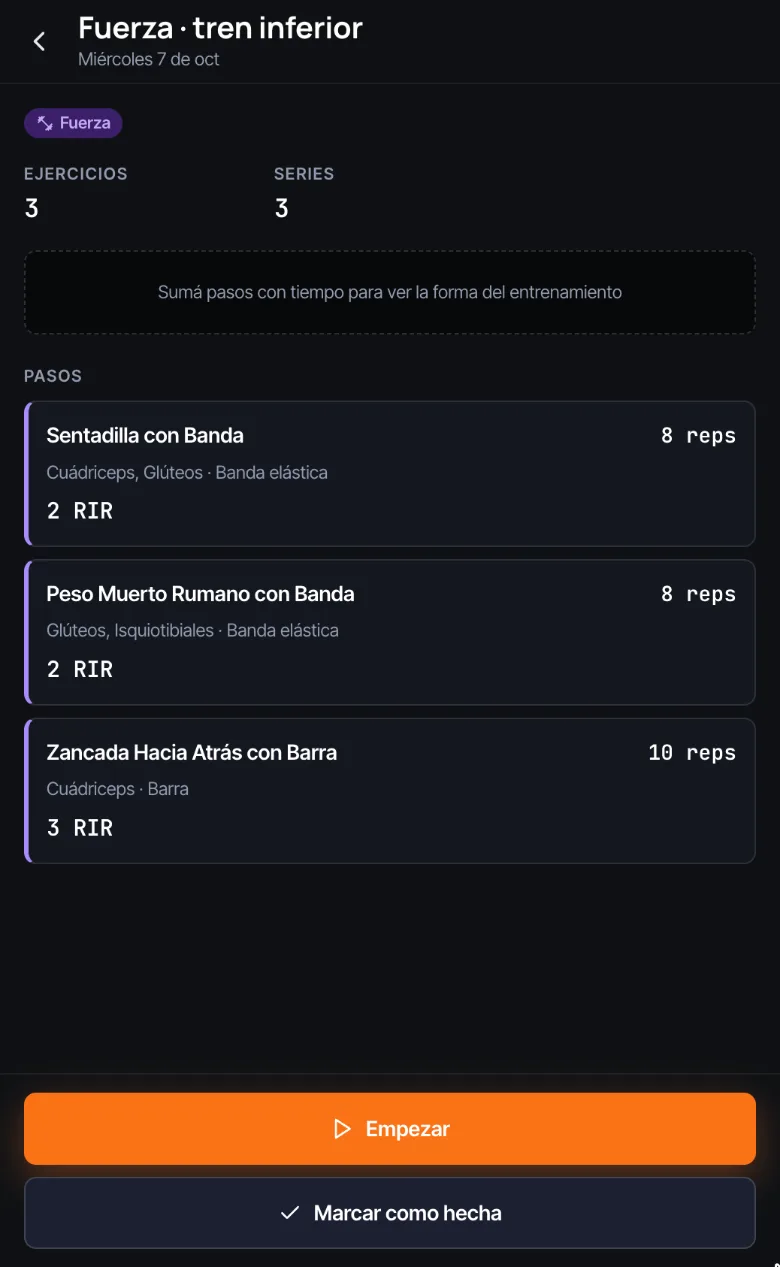The height and width of the screenshot is (1267, 780).
Task: Open the Sentadilla con Banda step
Action: tap(390, 474)
